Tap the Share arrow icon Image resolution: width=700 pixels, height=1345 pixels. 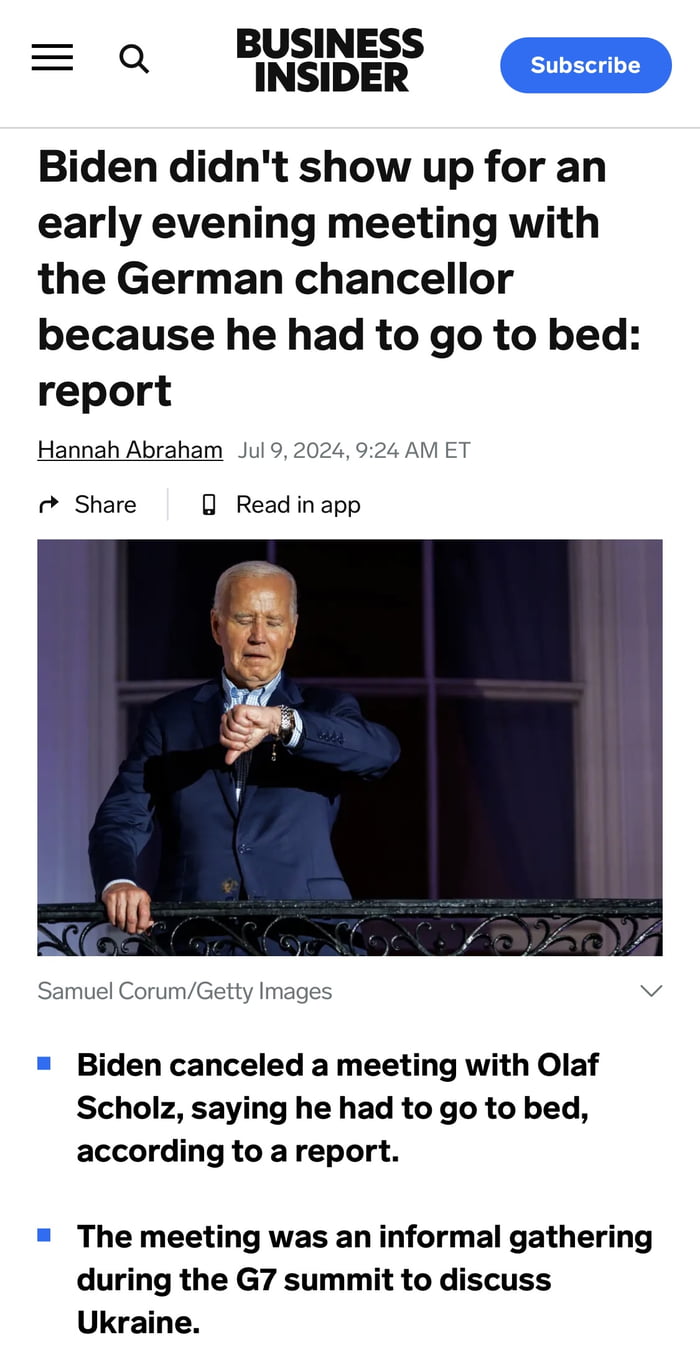point(48,505)
